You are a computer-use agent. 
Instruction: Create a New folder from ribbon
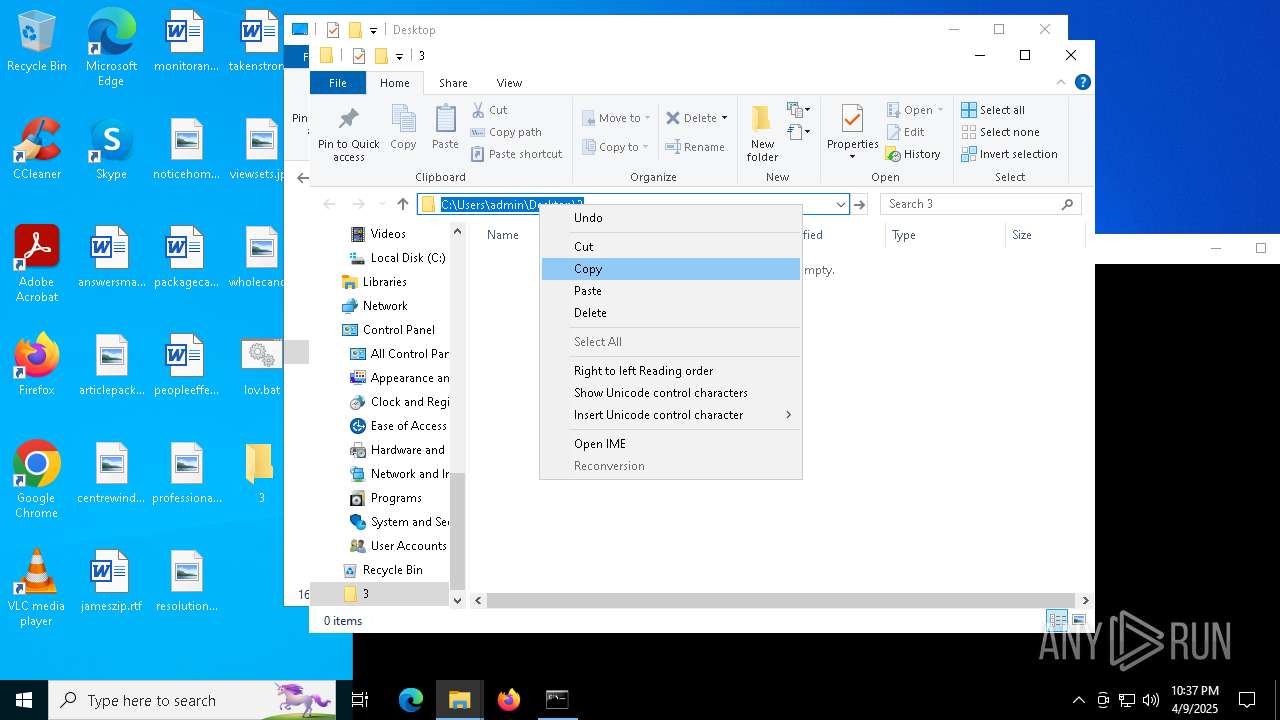(762, 133)
